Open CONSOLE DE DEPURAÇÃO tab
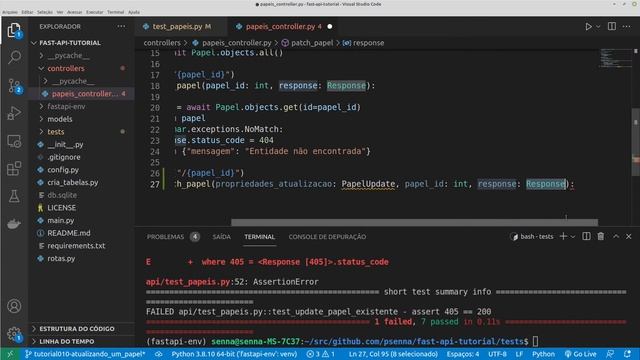Viewport: 640px width, 360px height. 327,237
